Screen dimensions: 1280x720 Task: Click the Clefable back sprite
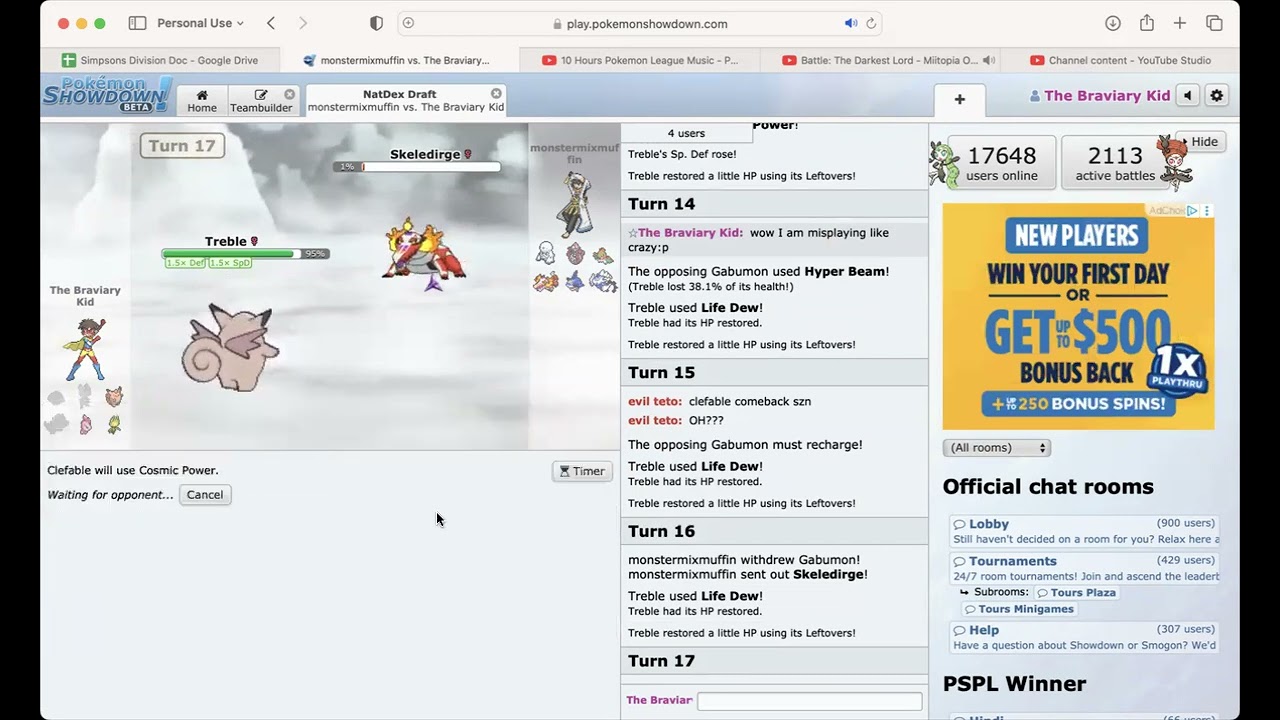click(x=232, y=348)
